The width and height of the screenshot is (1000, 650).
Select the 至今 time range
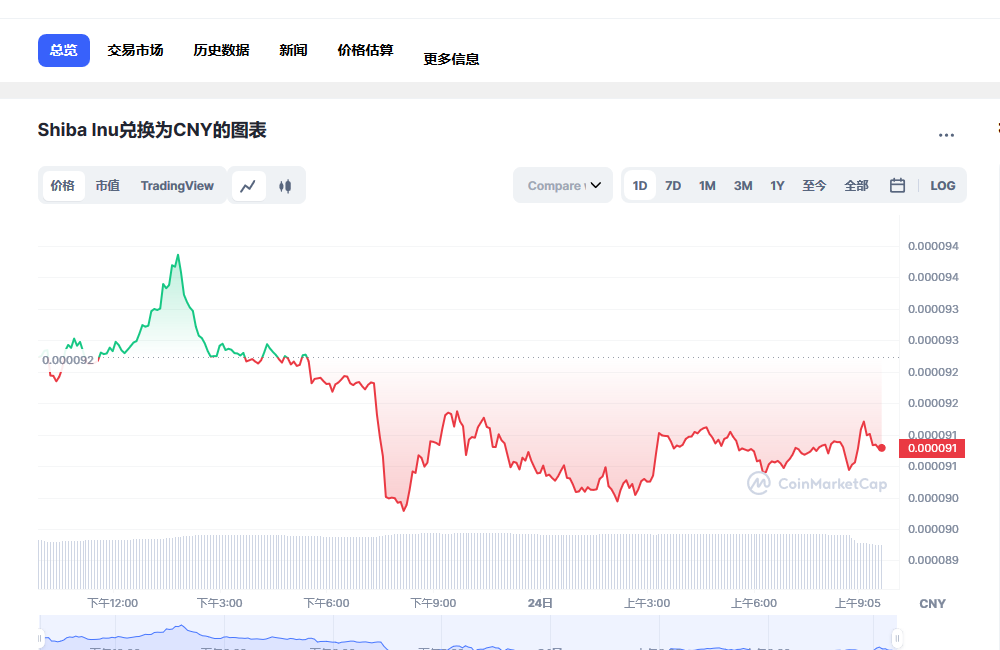pos(814,186)
